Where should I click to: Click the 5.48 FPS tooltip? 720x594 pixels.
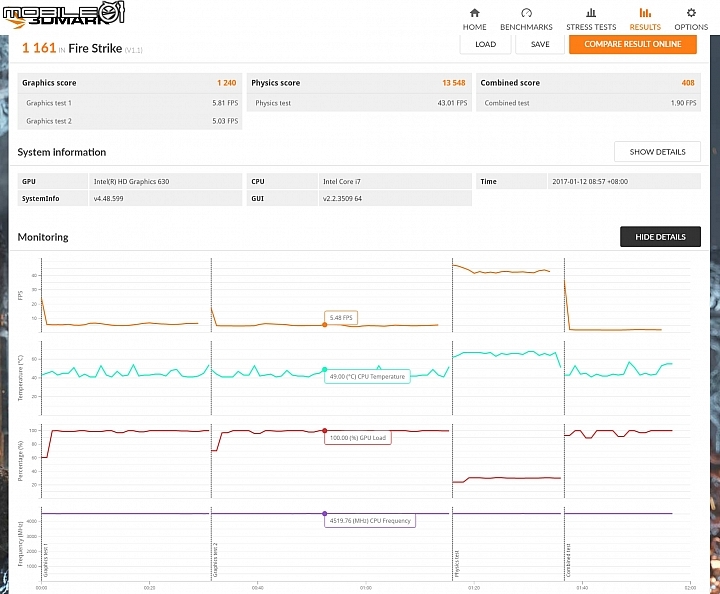click(x=341, y=318)
